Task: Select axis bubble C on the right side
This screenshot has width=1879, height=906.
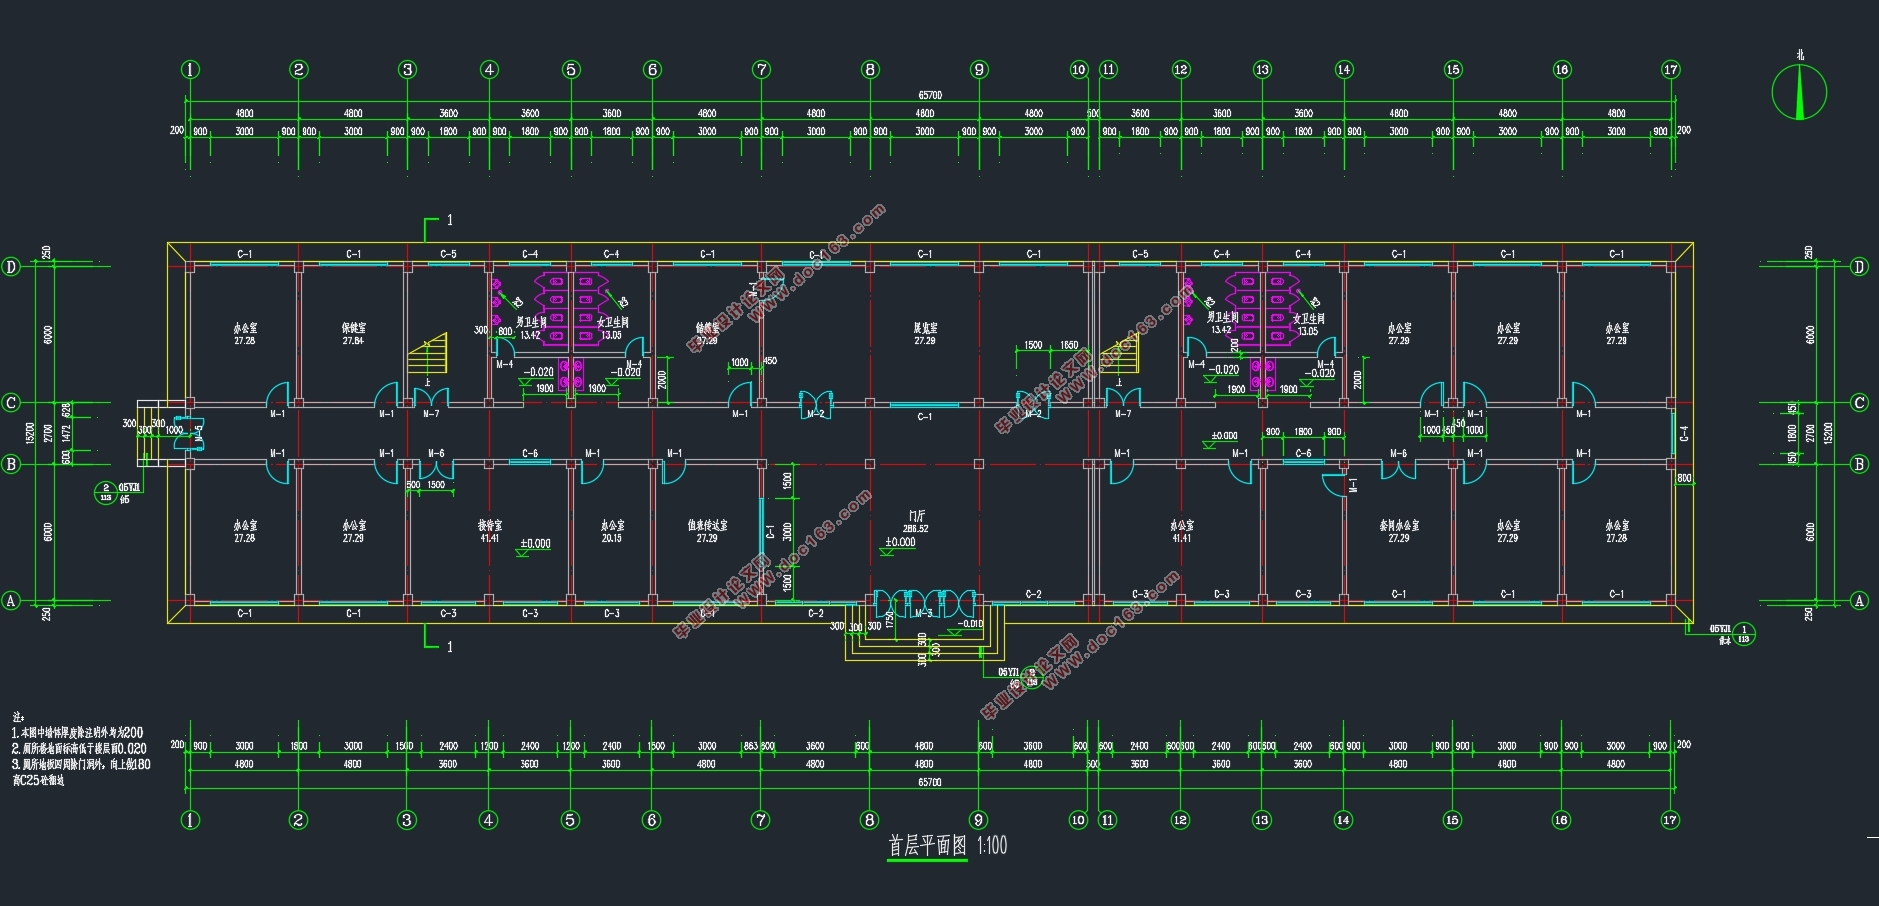Action: (1860, 403)
